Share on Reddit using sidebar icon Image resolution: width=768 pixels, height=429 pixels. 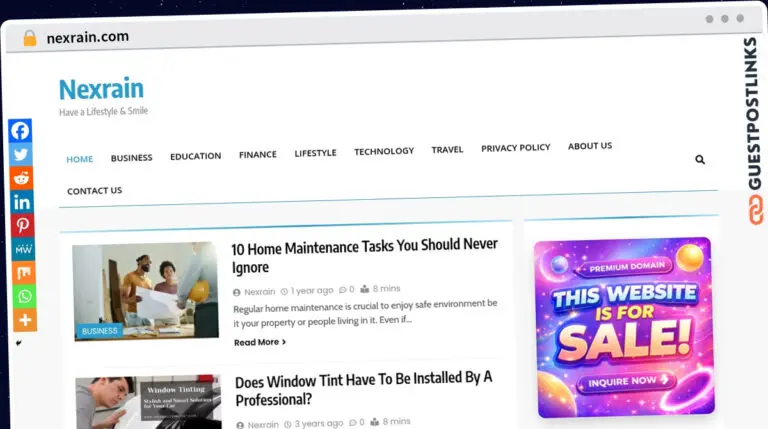click(21, 178)
